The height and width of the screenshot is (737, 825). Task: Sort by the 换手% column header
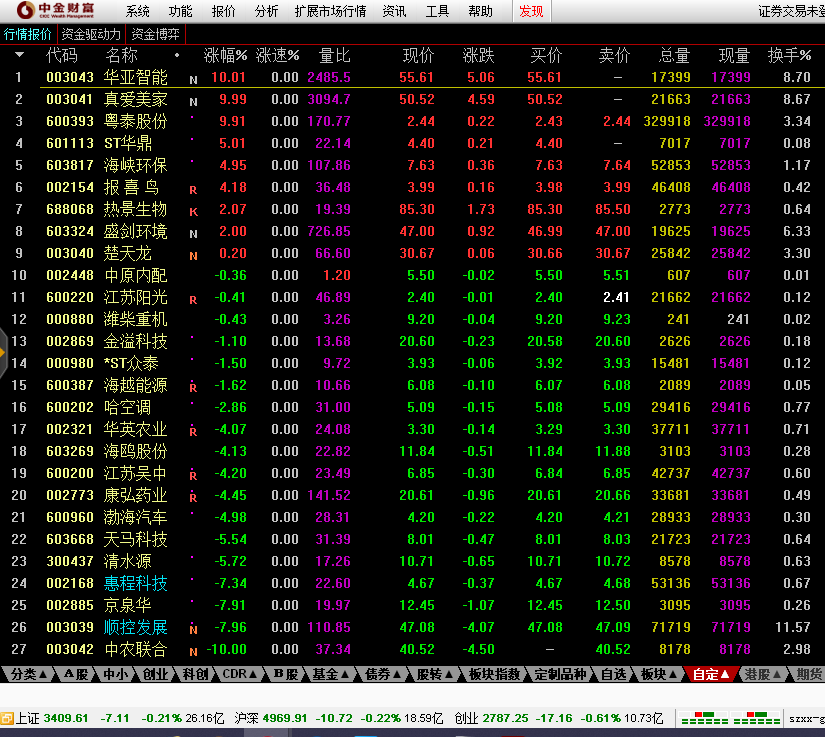(789, 55)
